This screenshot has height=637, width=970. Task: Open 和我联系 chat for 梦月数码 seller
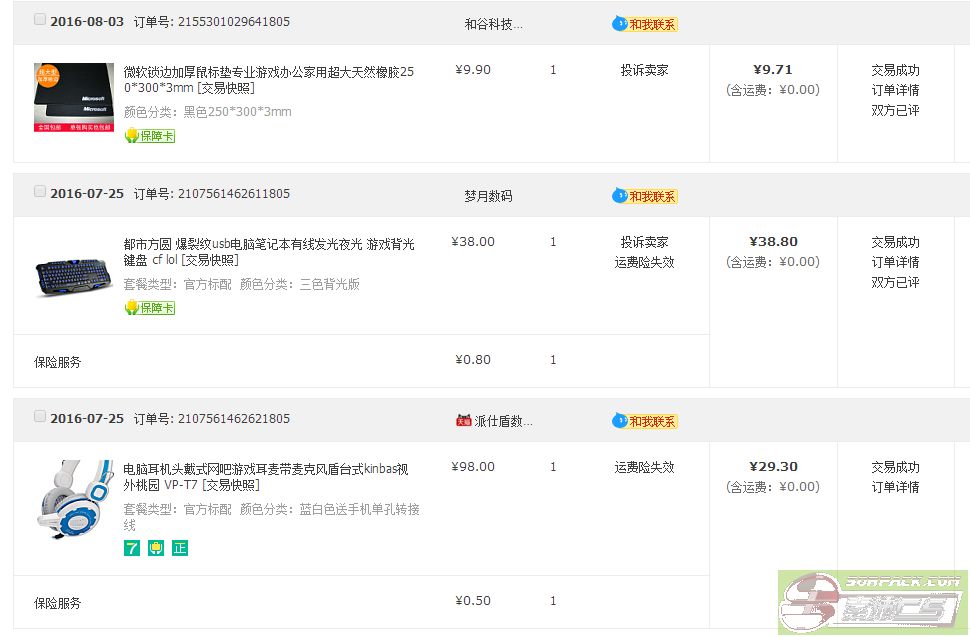[x=645, y=196]
